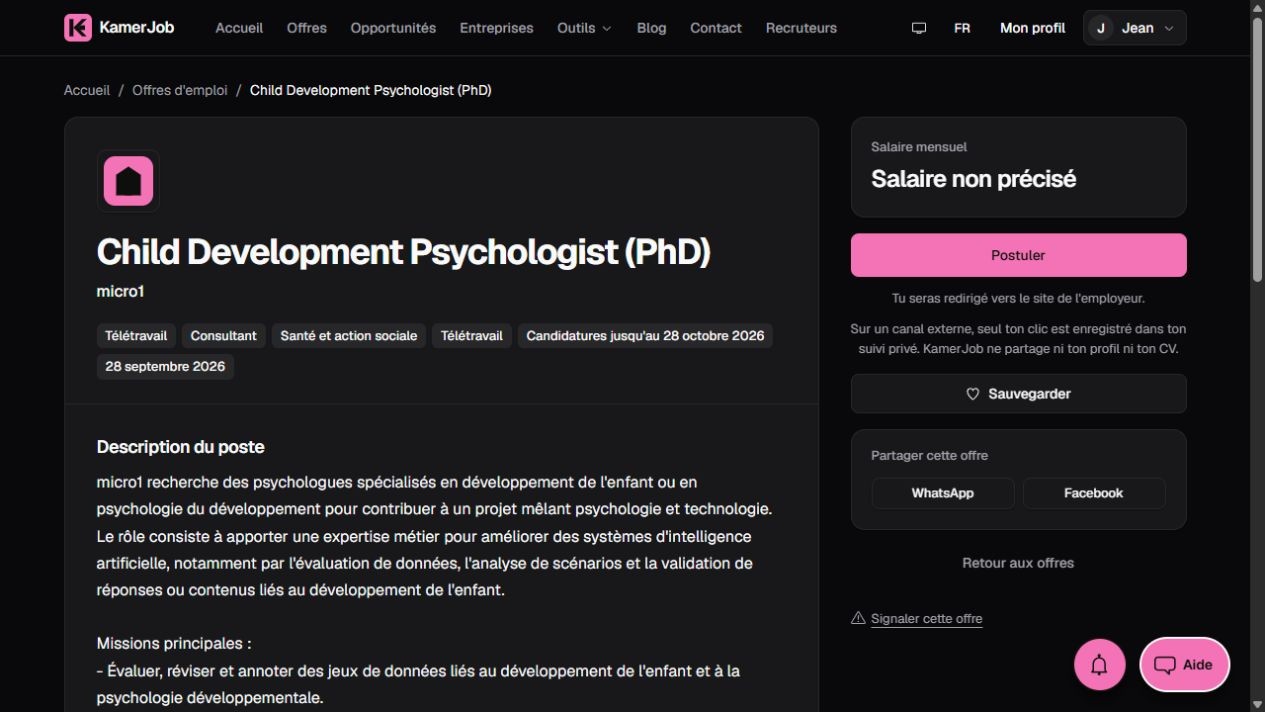Image resolution: width=1265 pixels, height=712 pixels.
Task: Click the KamerJob brand name
Action: [136, 28]
